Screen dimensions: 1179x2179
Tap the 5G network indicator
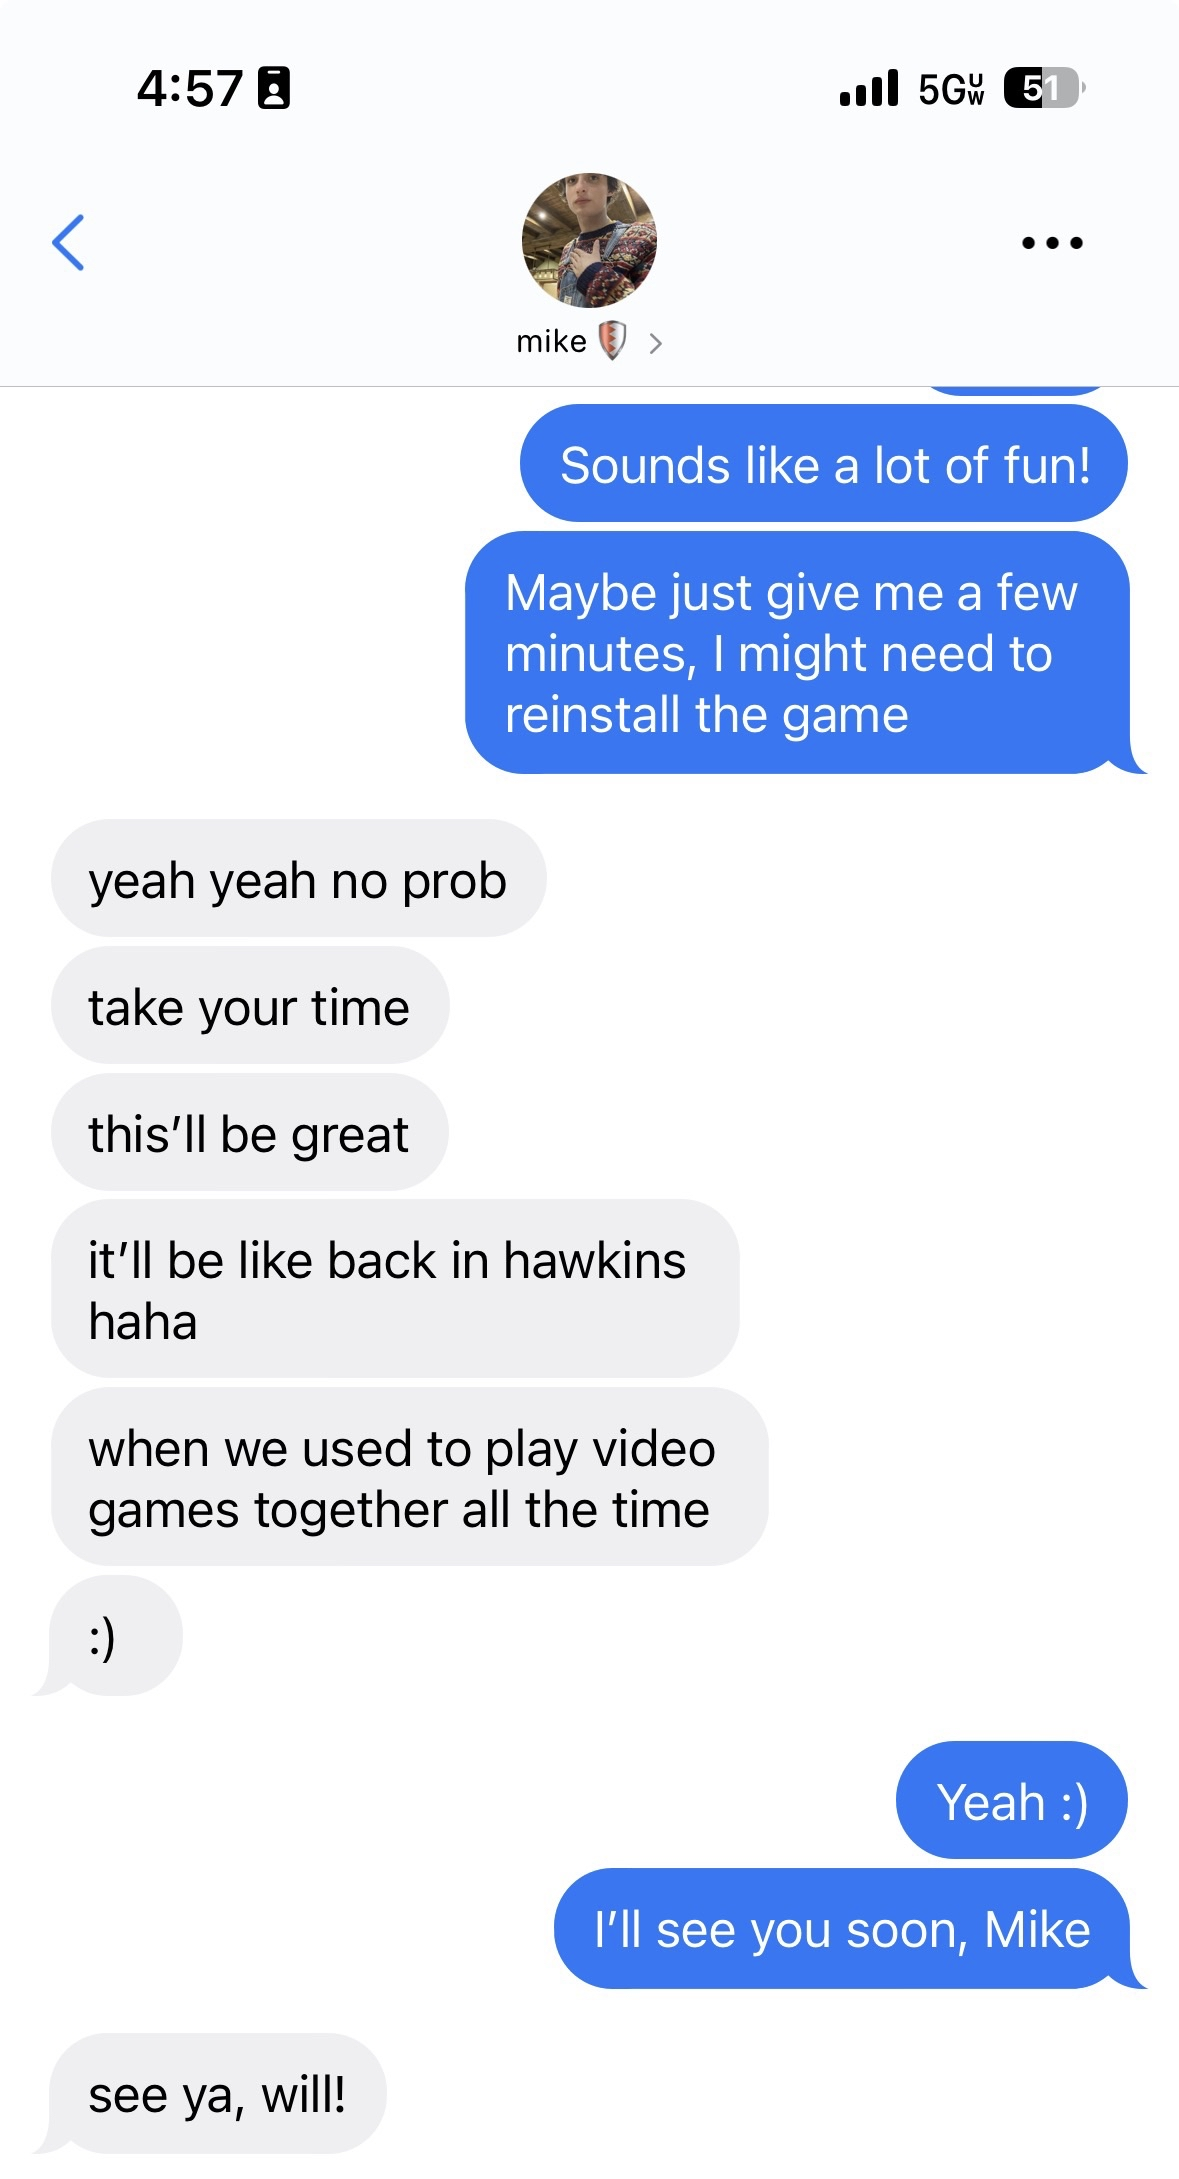tap(951, 88)
